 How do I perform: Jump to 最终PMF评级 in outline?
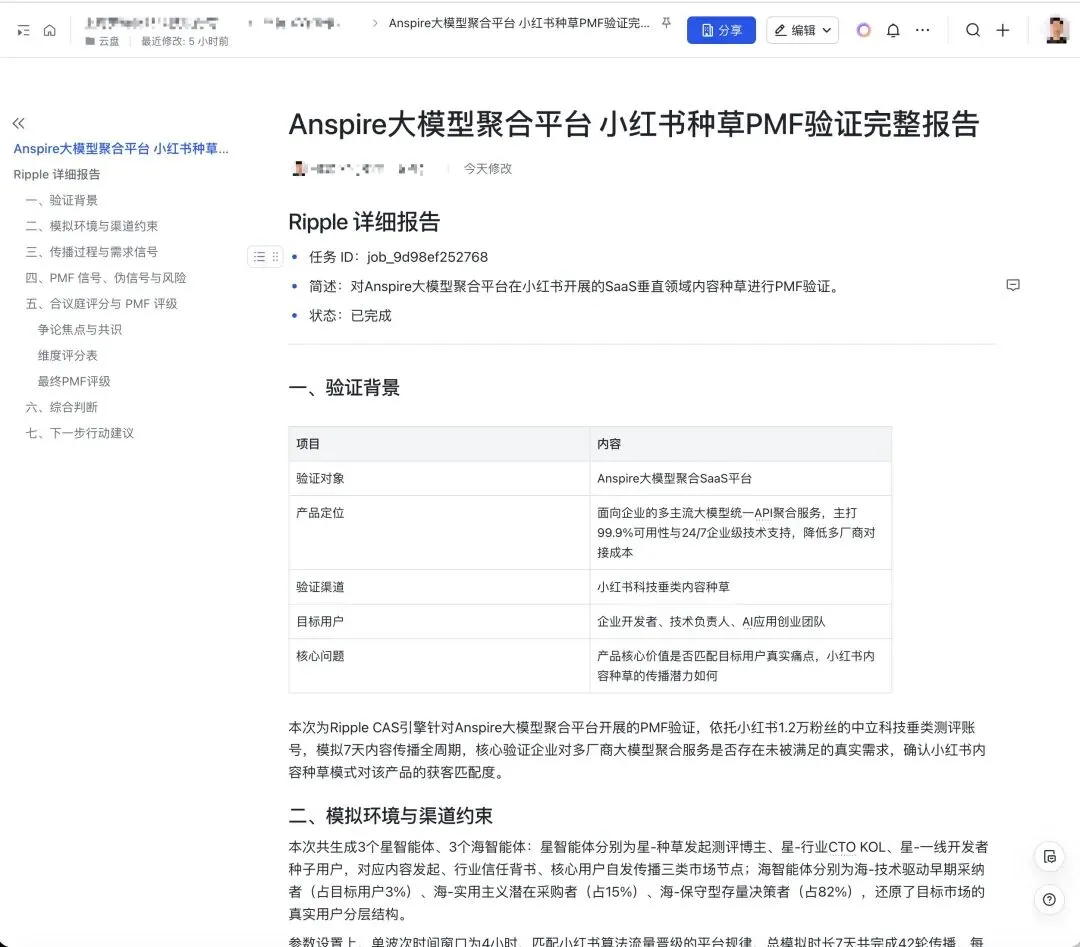tap(74, 382)
